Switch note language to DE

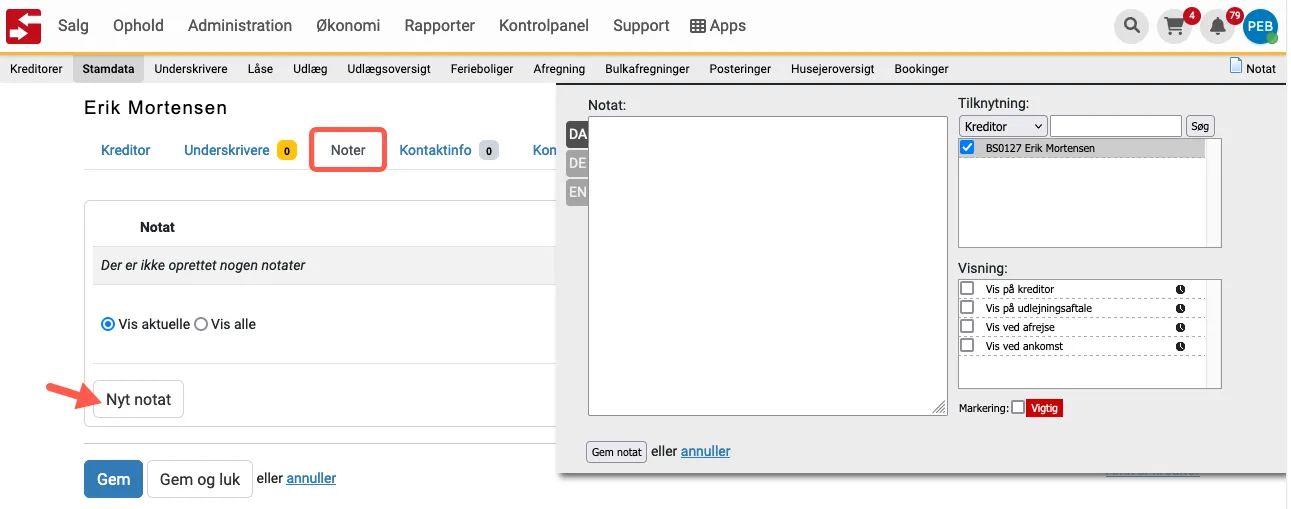577,163
